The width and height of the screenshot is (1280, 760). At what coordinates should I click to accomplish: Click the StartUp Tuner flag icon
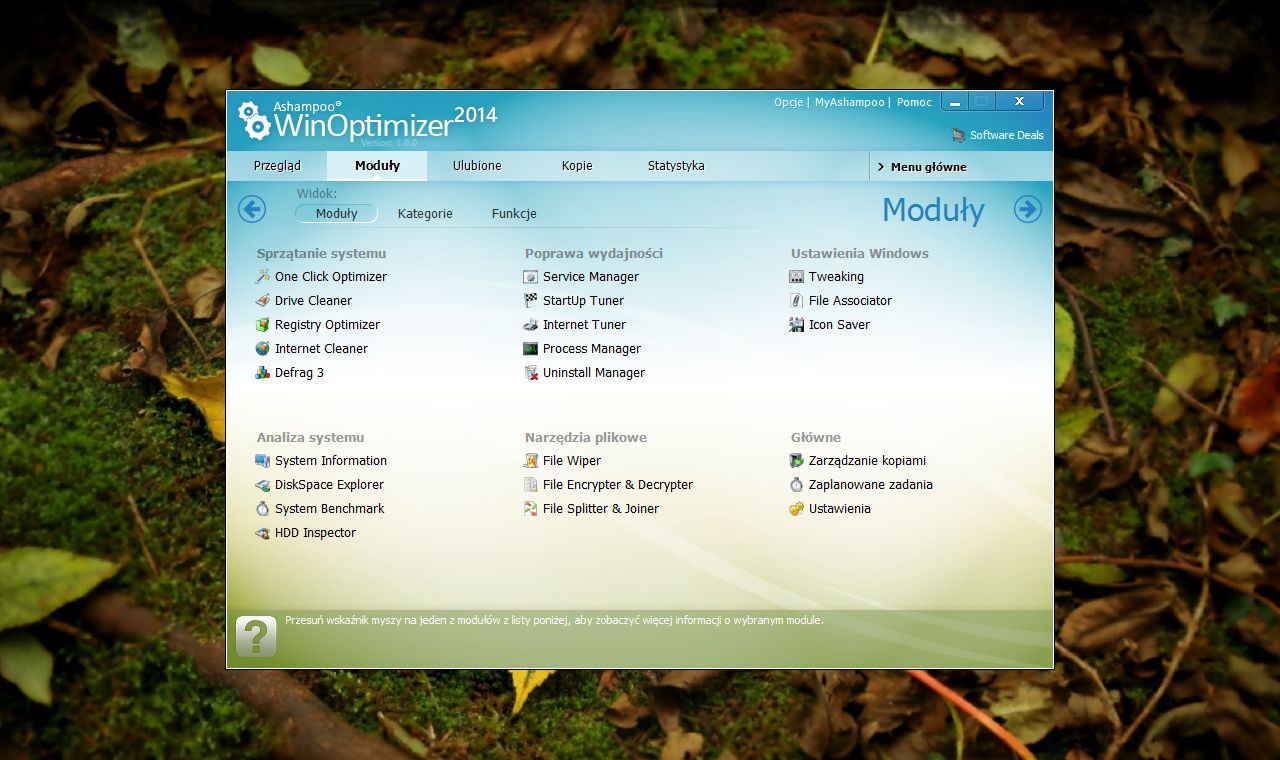click(531, 301)
